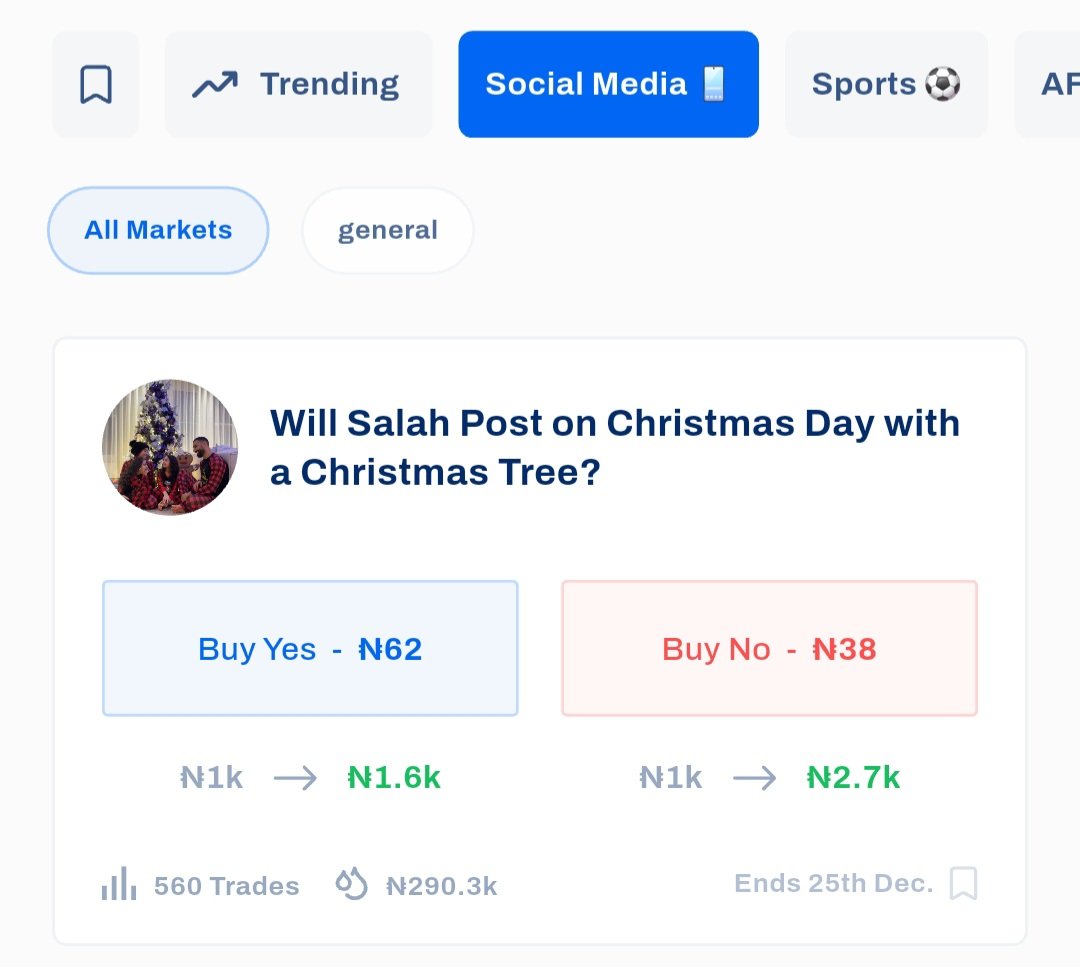1080x967 pixels.
Task: Click the liquidity droplet icon
Action: (351, 884)
